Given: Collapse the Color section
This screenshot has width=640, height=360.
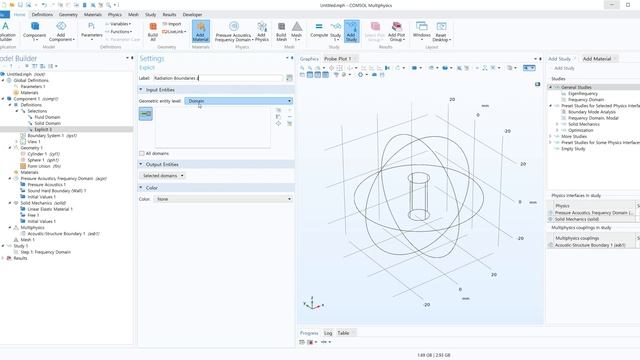Looking at the screenshot, I should point(141,188).
